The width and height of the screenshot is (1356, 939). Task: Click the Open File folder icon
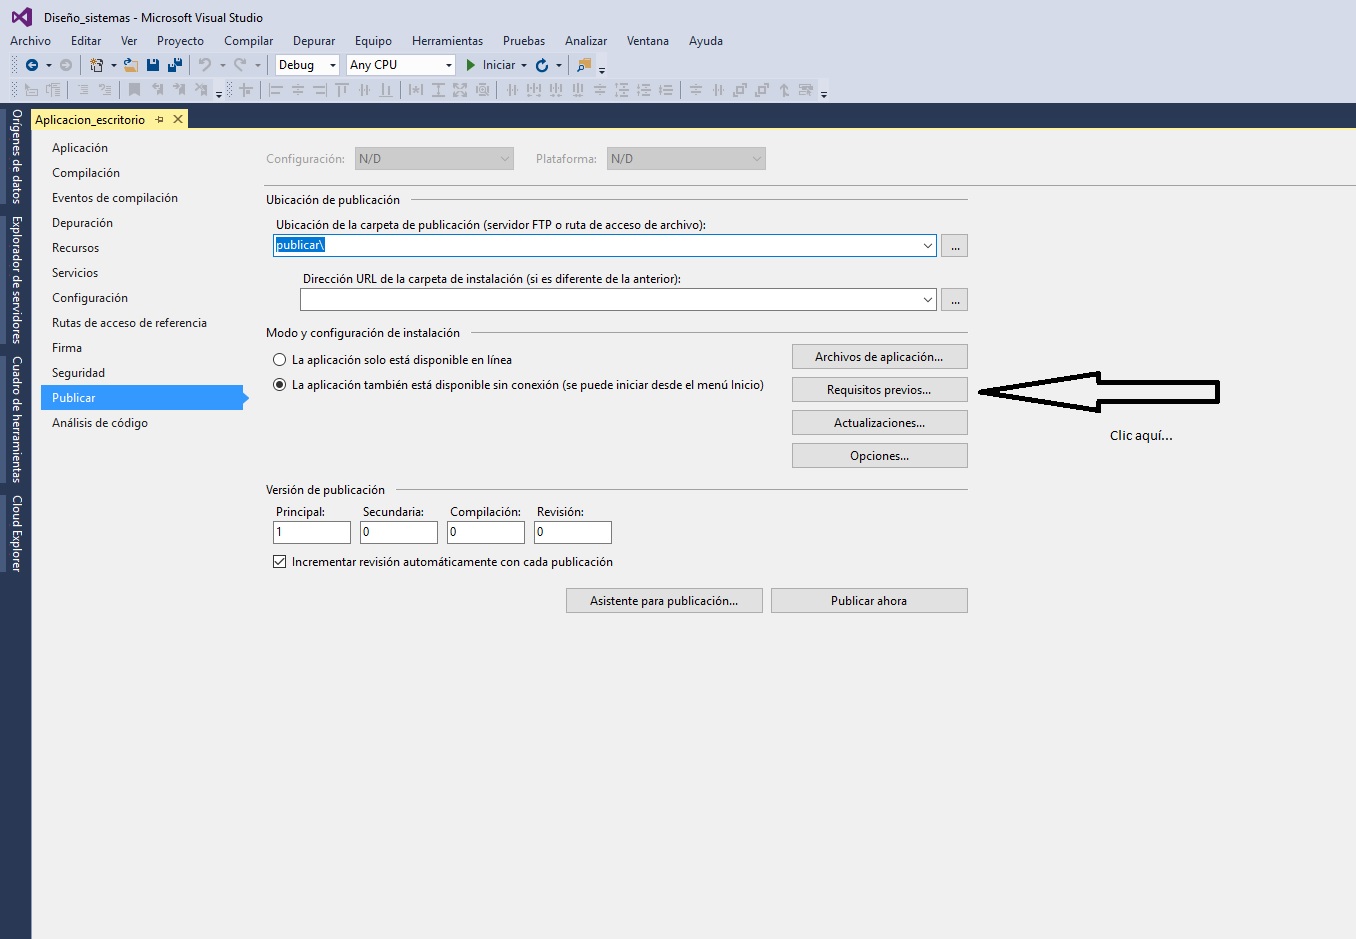click(x=130, y=65)
